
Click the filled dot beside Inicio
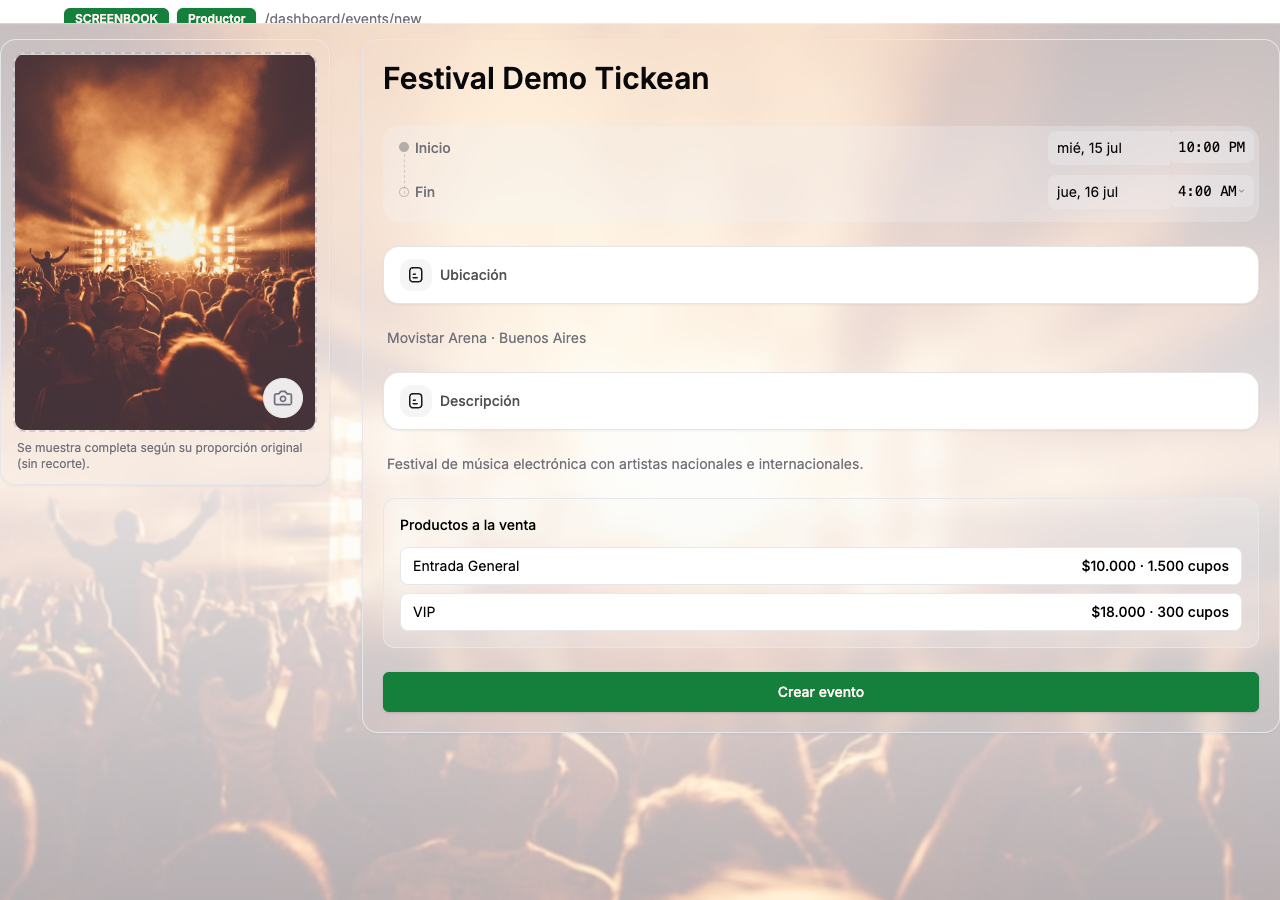point(404,147)
